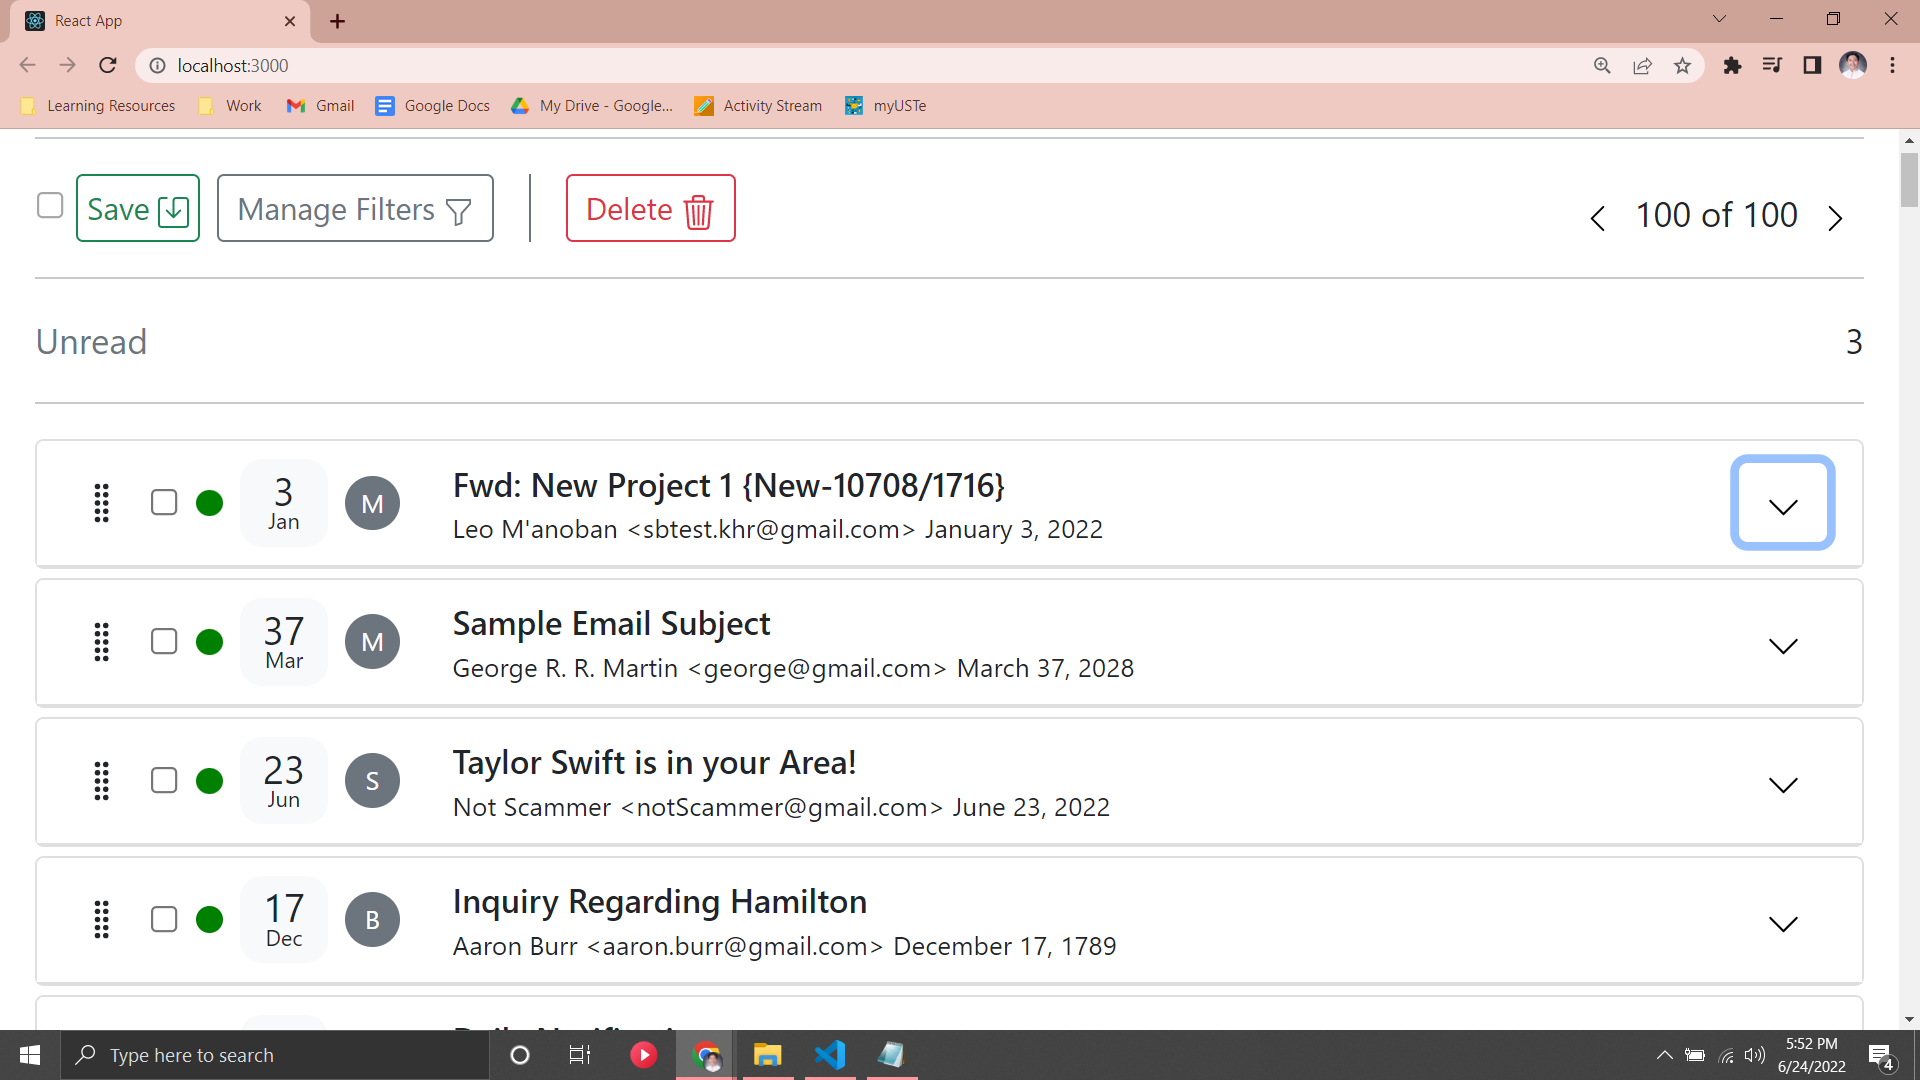Expand the Taylor Swift is in your Area email
The image size is (1920, 1080).
(x=1782, y=785)
